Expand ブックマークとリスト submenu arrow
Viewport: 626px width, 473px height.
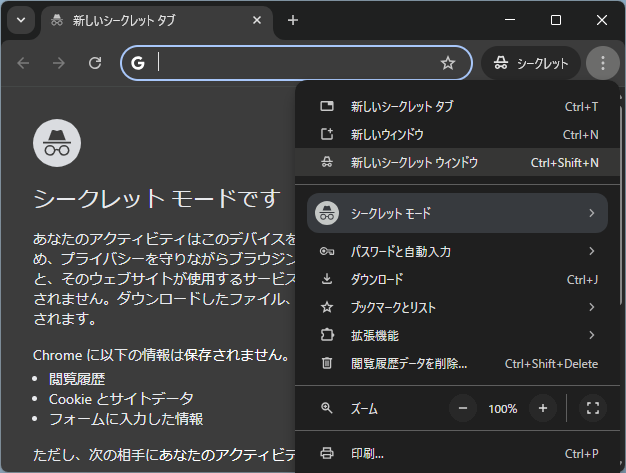coord(592,307)
